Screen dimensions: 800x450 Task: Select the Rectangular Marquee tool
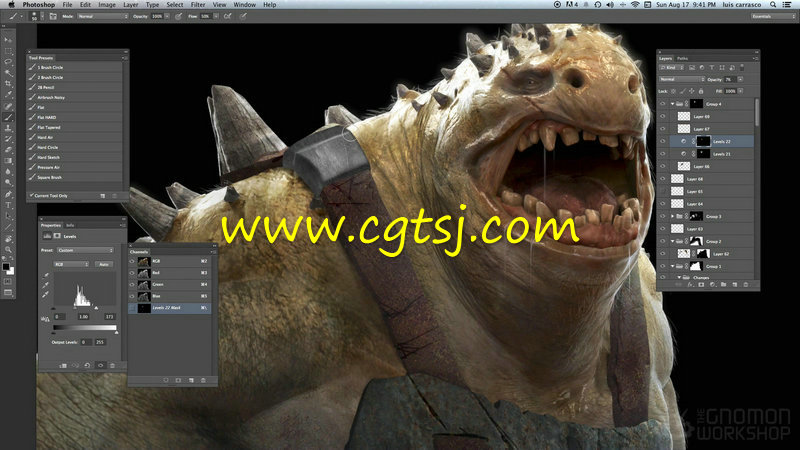pyautogui.click(x=8, y=51)
